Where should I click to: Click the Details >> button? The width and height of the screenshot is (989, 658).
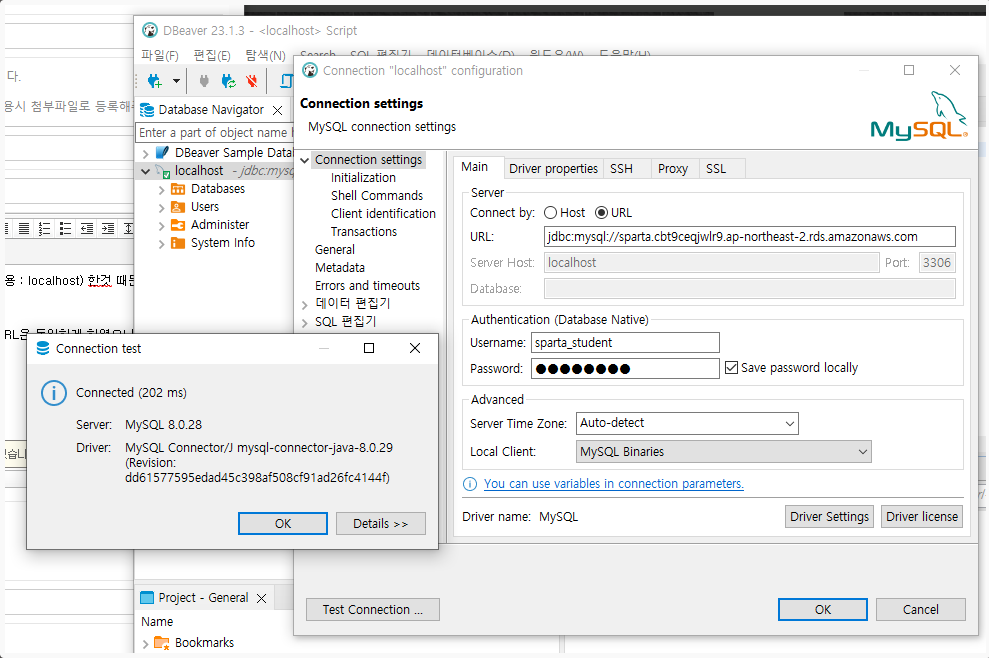coord(381,524)
